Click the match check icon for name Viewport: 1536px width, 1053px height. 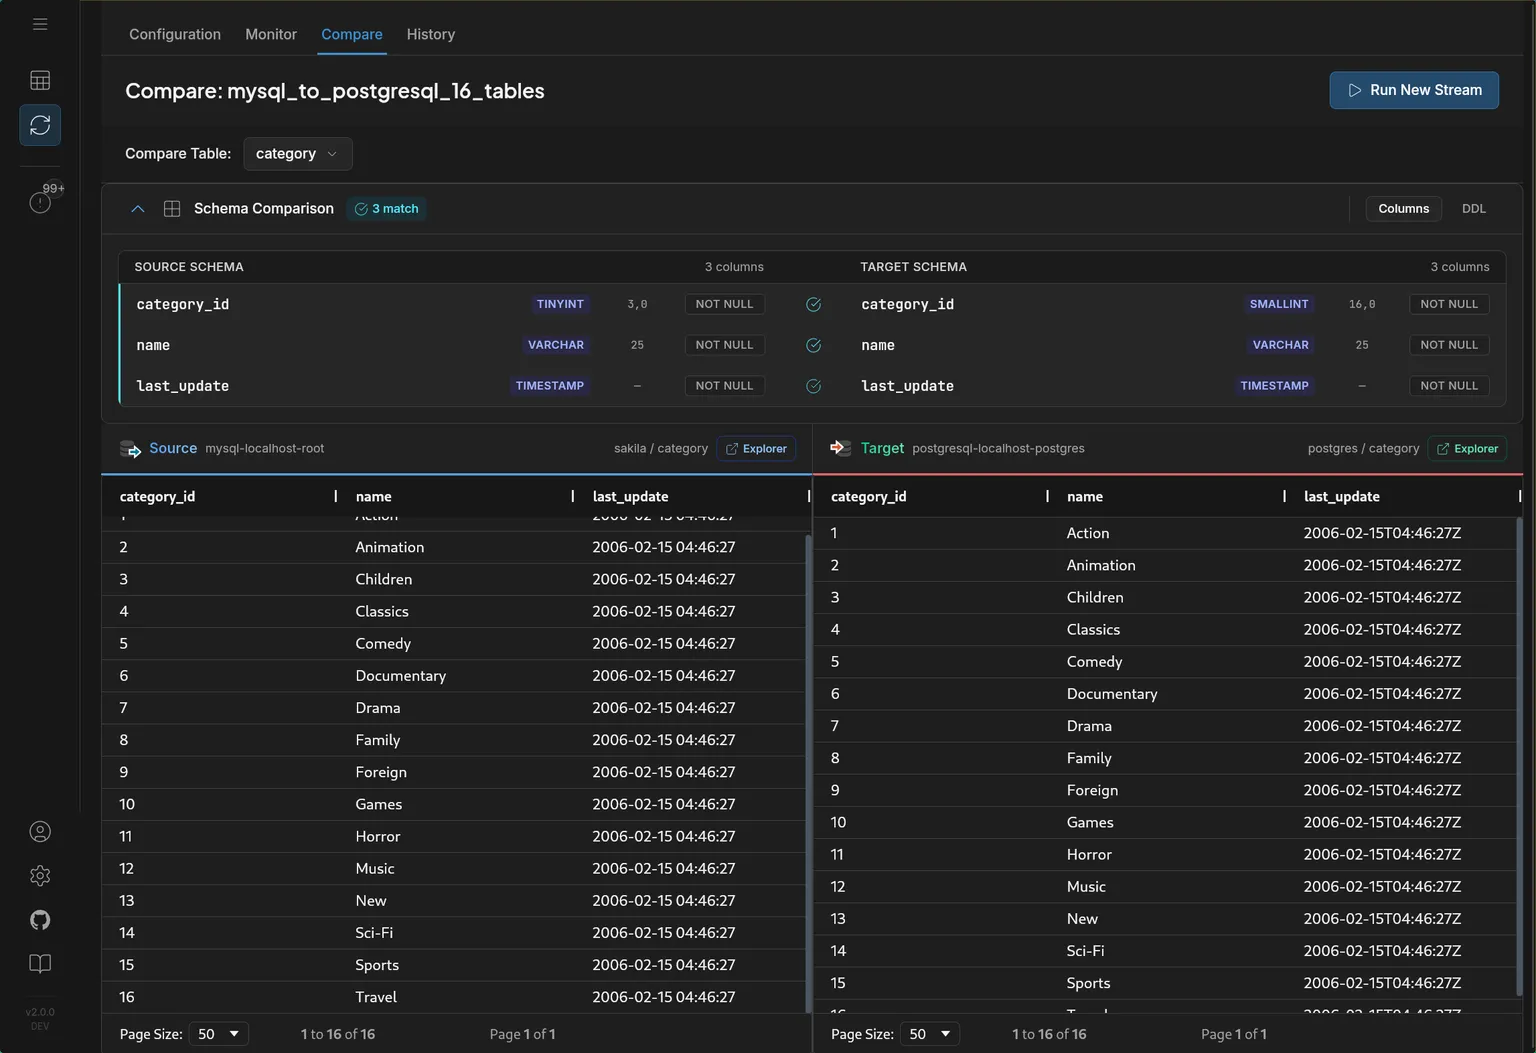click(x=814, y=345)
